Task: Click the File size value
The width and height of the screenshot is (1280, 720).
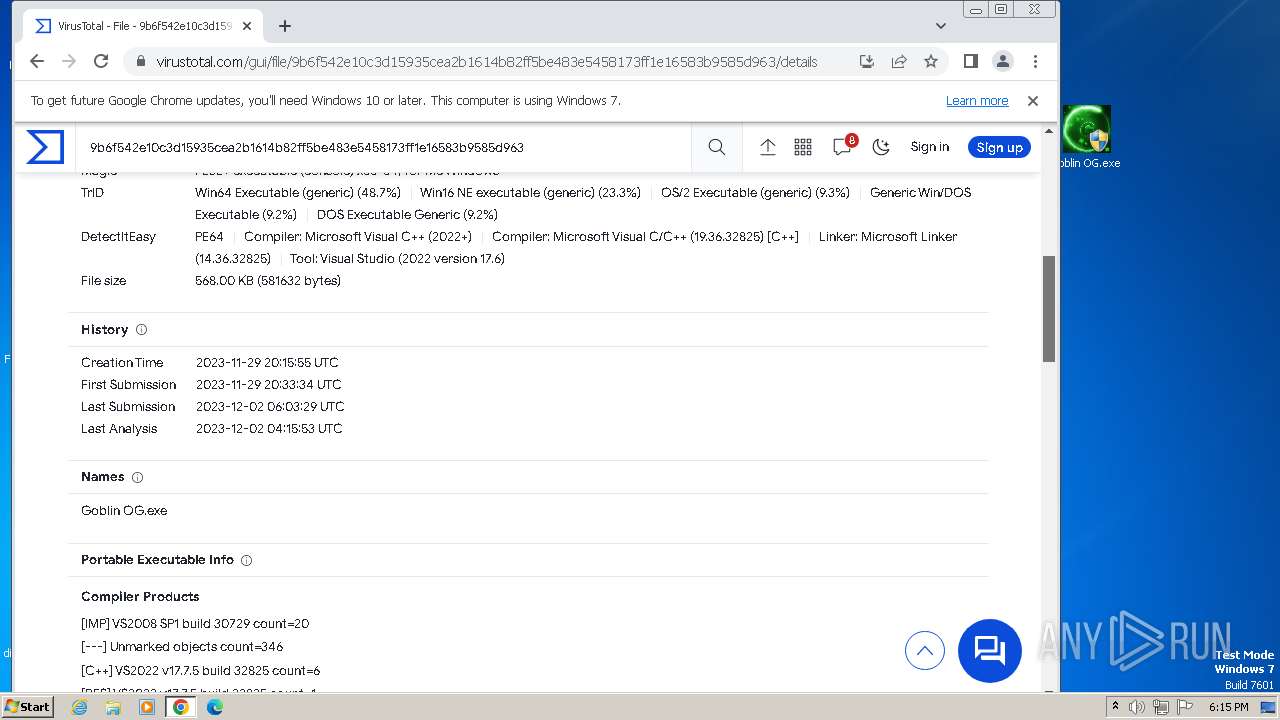Action: point(268,281)
